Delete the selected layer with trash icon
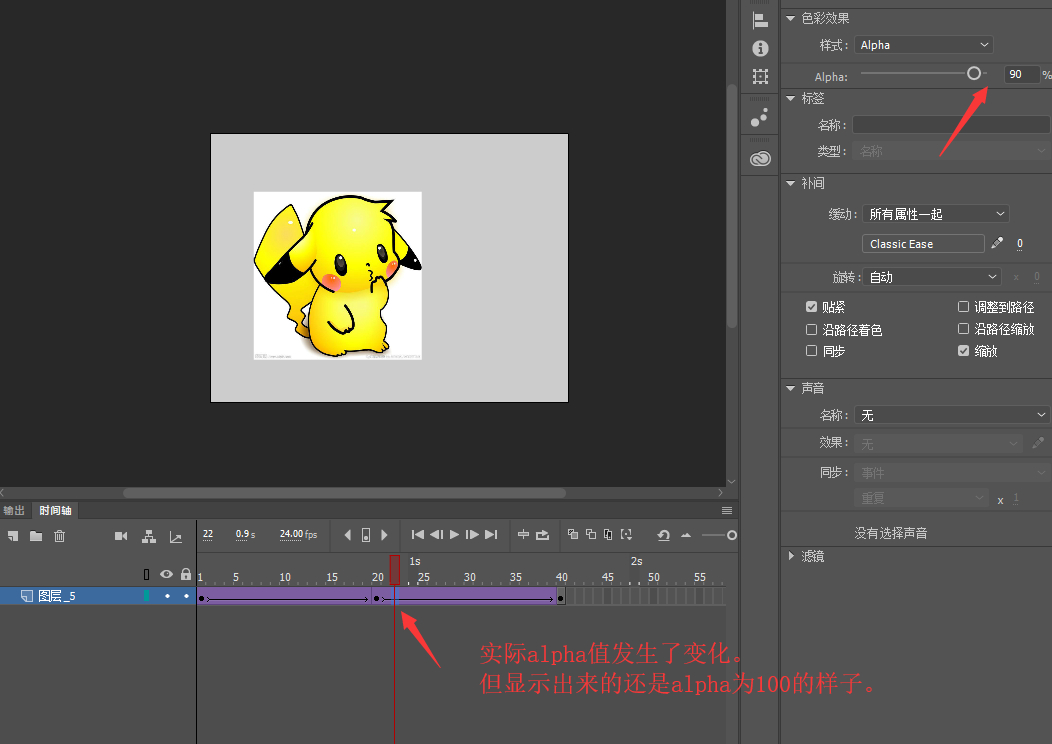Viewport: 1052px width, 744px height. coord(60,535)
